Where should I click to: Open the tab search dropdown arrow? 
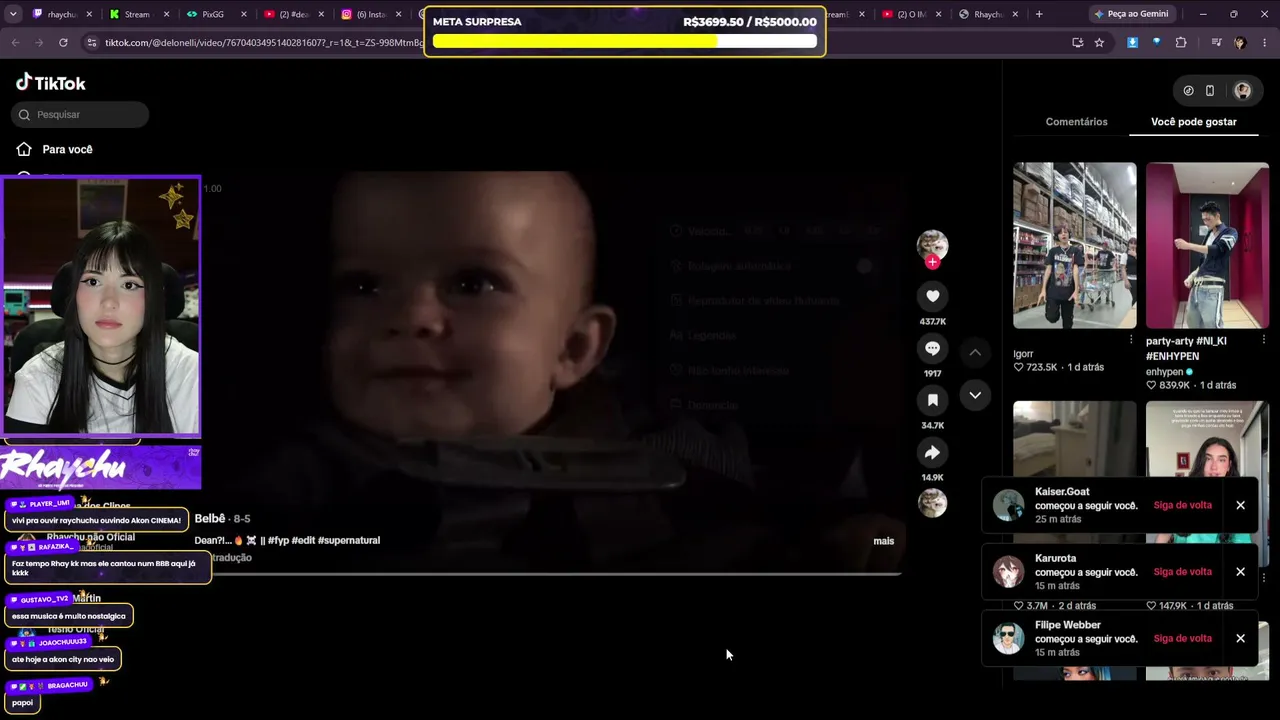point(15,14)
